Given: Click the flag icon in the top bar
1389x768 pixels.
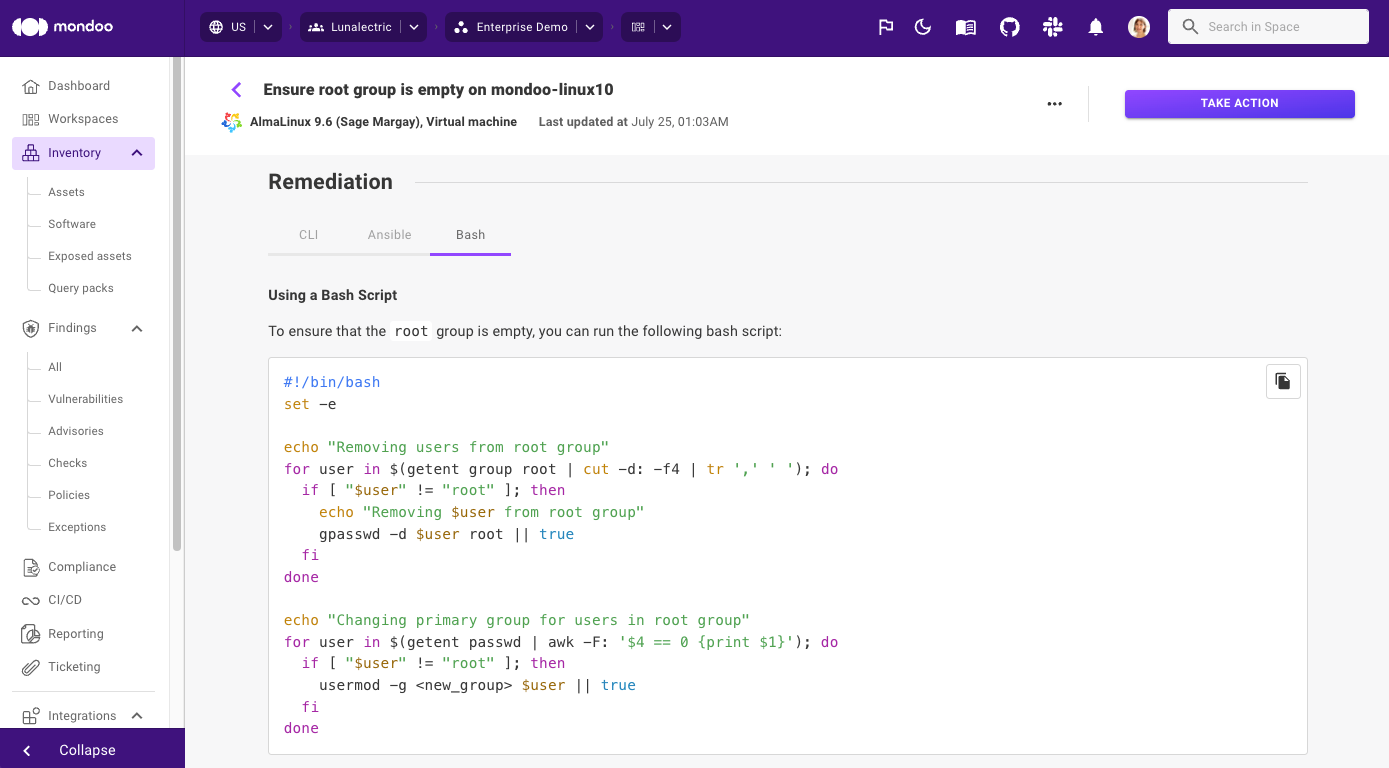Looking at the screenshot, I should point(885,27).
